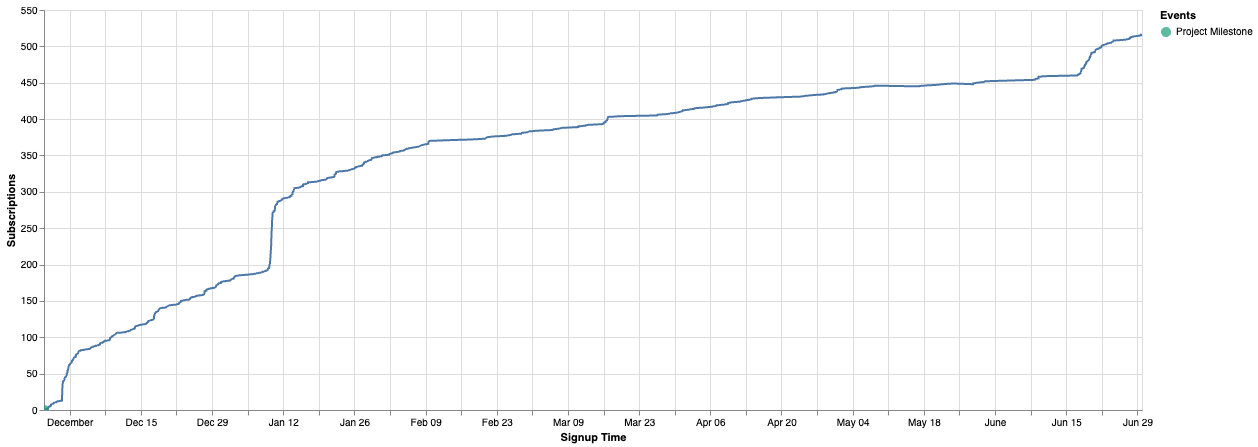This screenshot has width=1258, height=447.
Task: Click the Jan 12 x-axis label
Action: tap(284, 423)
